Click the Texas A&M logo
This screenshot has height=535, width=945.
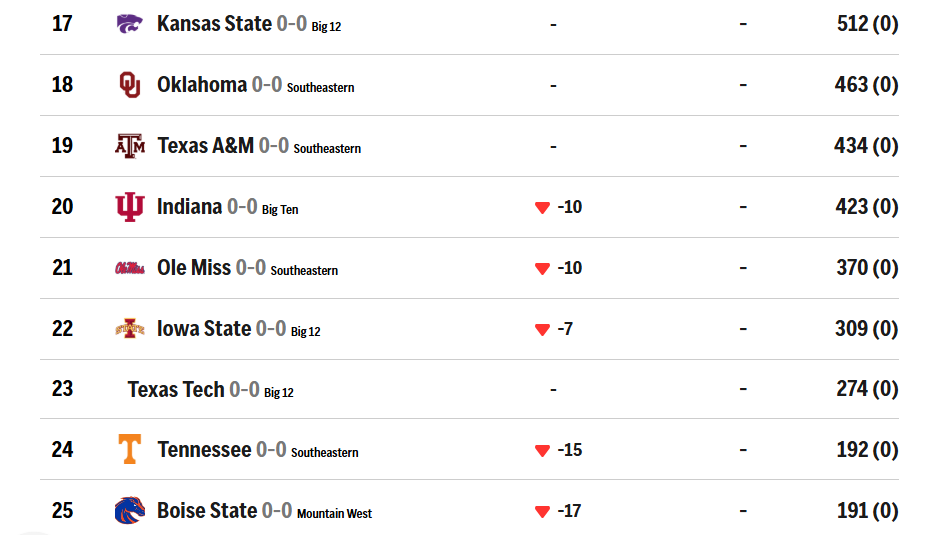tap(130, 146)
